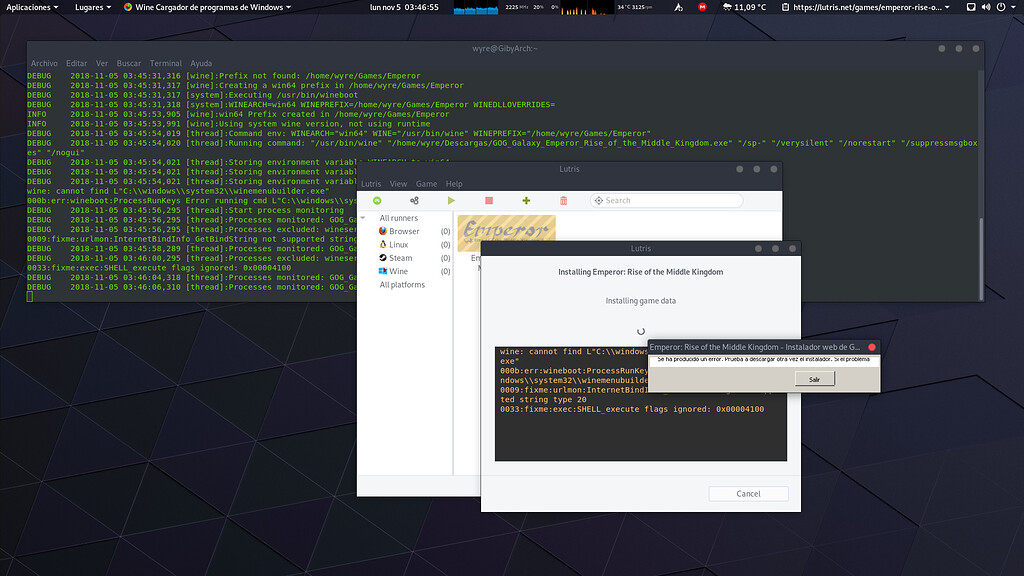The image size is (1024, 576).
Task: Click the red MEGA tray icon
Action: (x=702, y=7)
